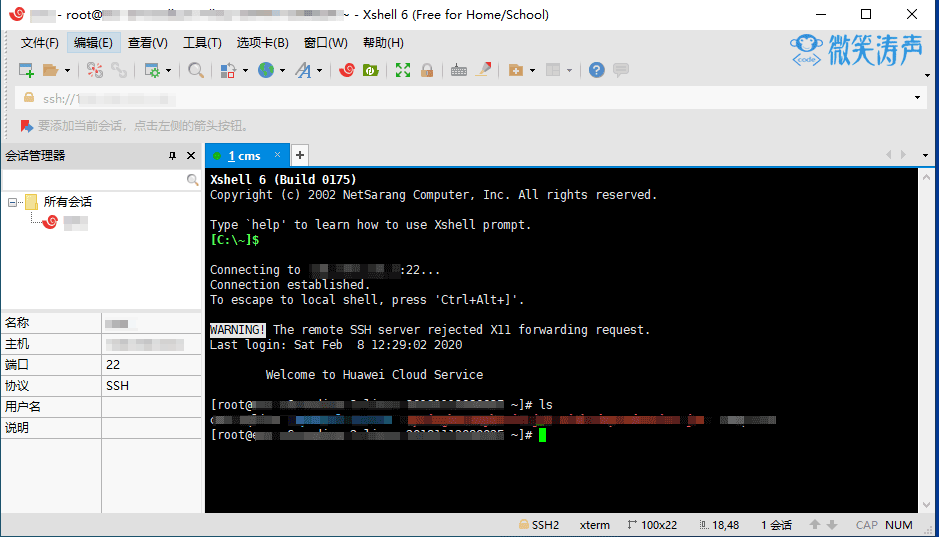Viewport: 939px width, 537px height.
Task: Click the terminal scrollbar up arrow
Action: 926,178
